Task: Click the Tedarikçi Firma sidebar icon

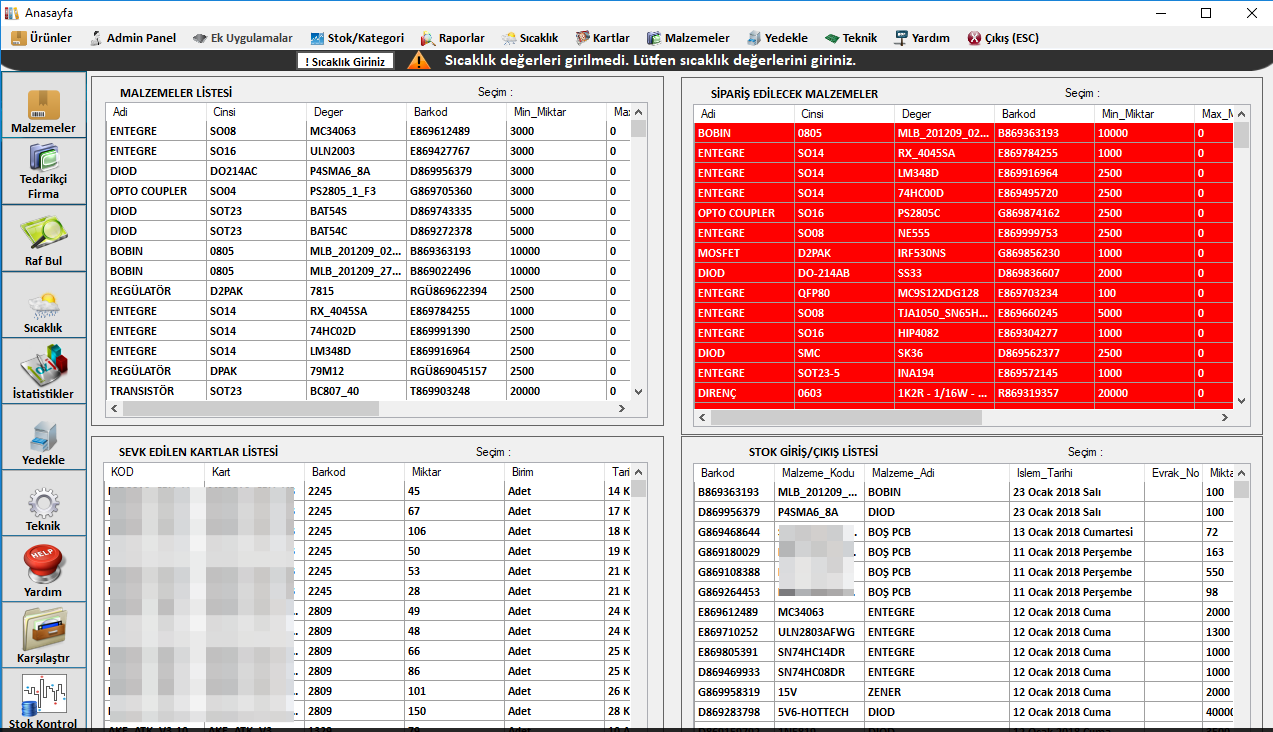Action: [43, 162]
